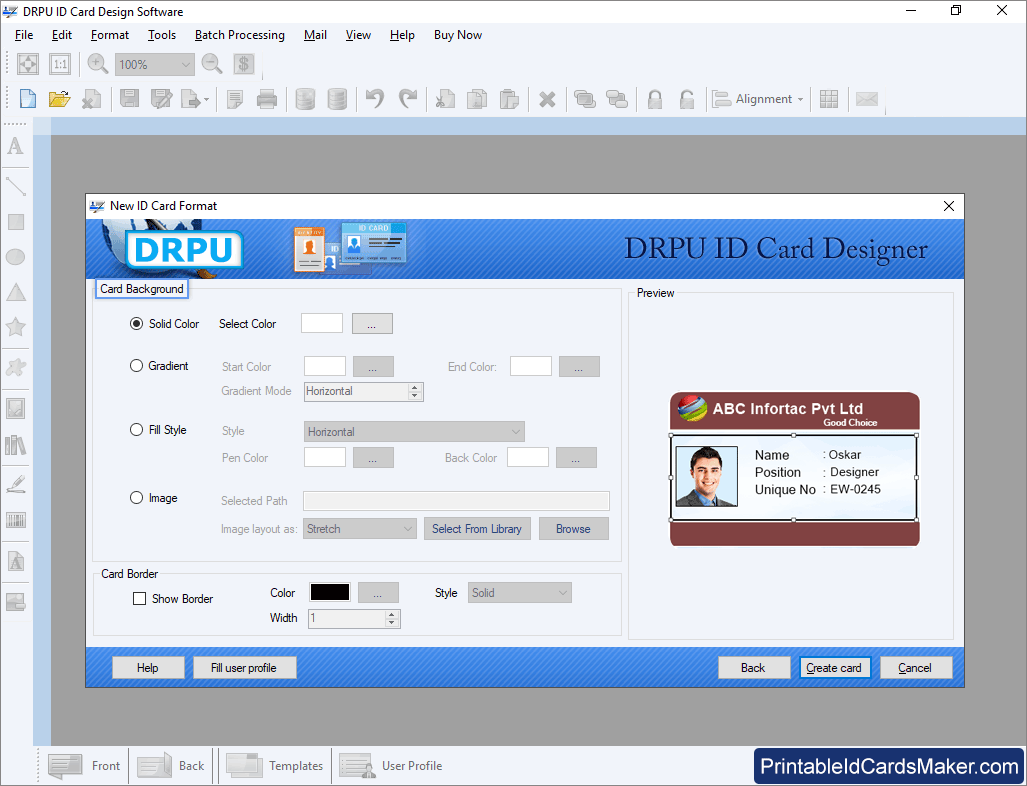Click the Select From Library button
Screen dimensions: 1027x786
[477, 529]
